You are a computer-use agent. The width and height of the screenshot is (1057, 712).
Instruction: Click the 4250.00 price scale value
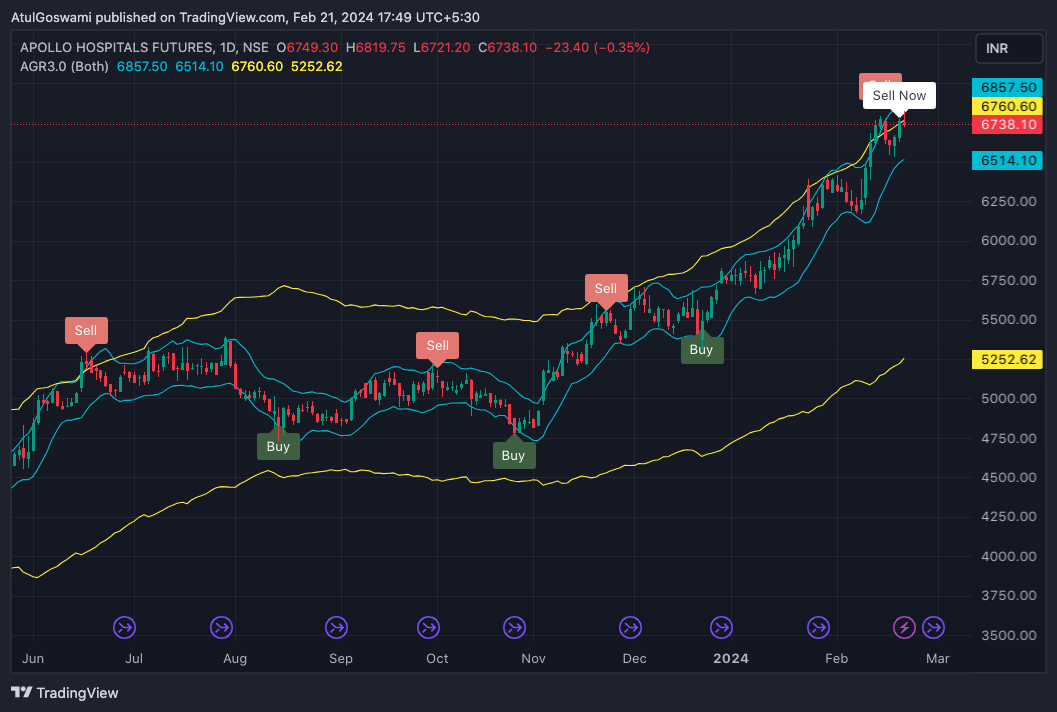click(1009, 516)
